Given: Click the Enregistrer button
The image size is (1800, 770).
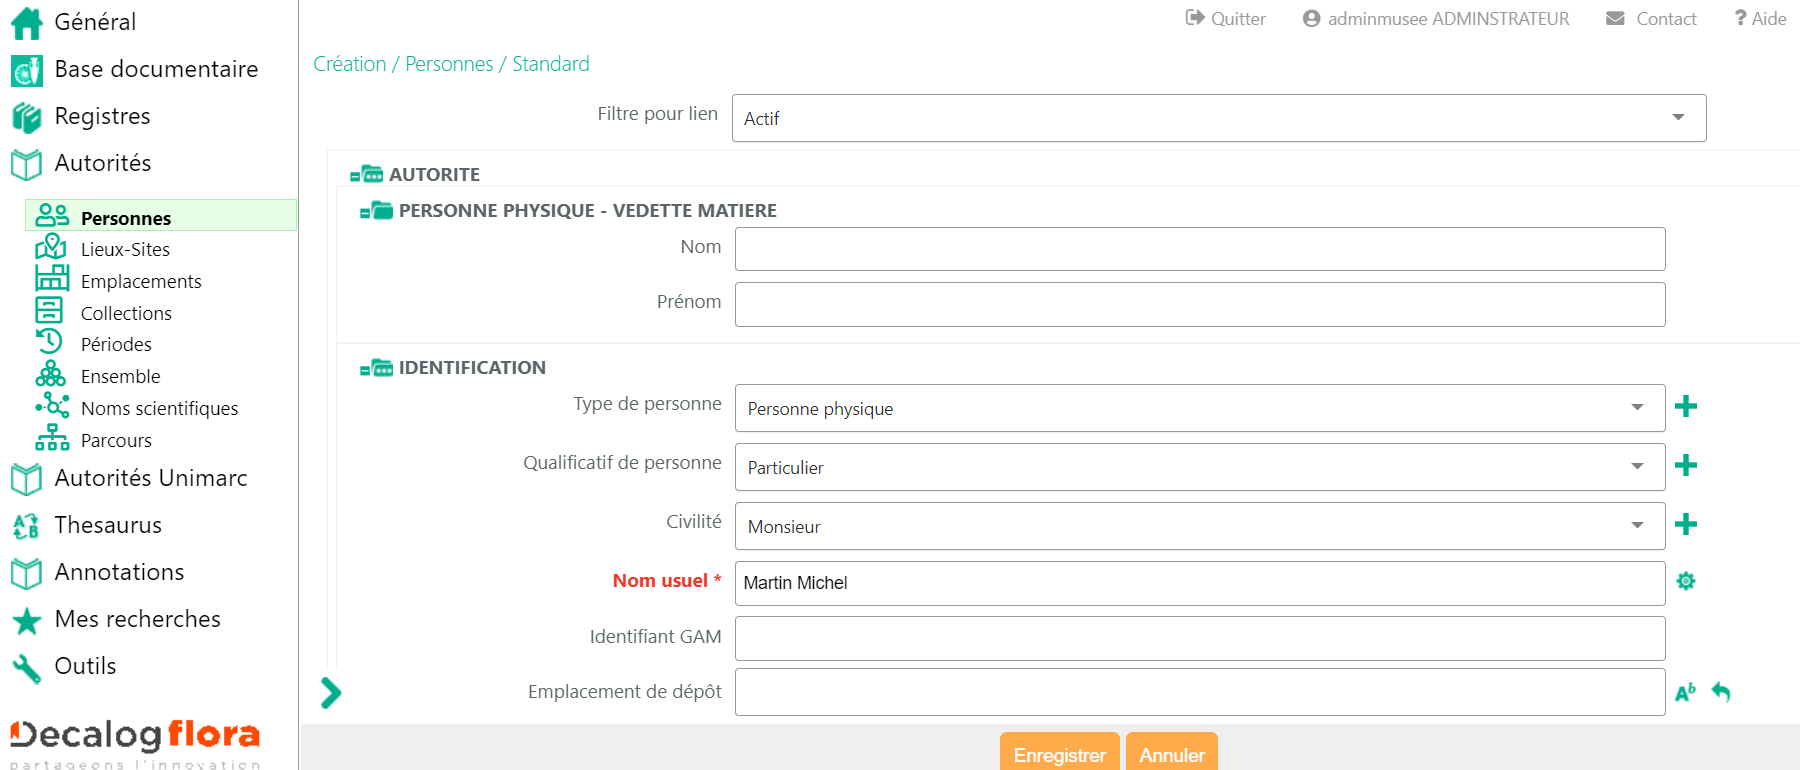Looking at the screenshot, I should coord(1059,754).
